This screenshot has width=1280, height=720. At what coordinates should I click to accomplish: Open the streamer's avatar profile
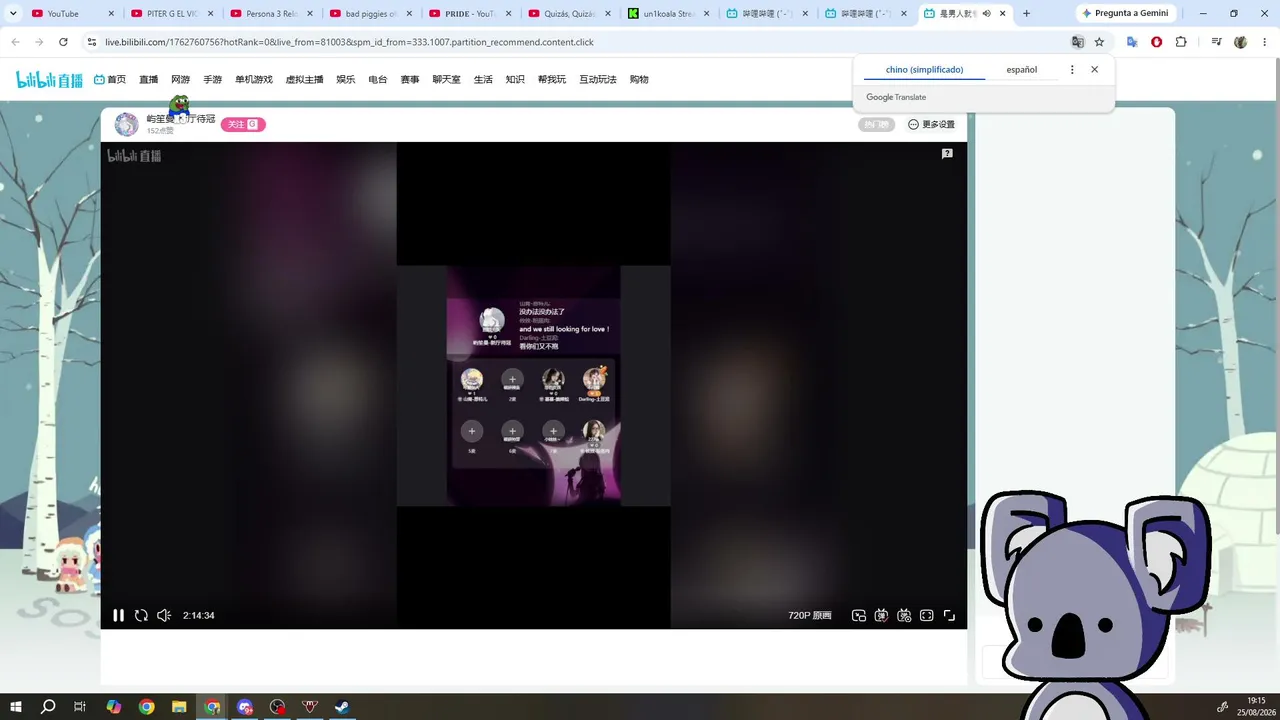127,125
